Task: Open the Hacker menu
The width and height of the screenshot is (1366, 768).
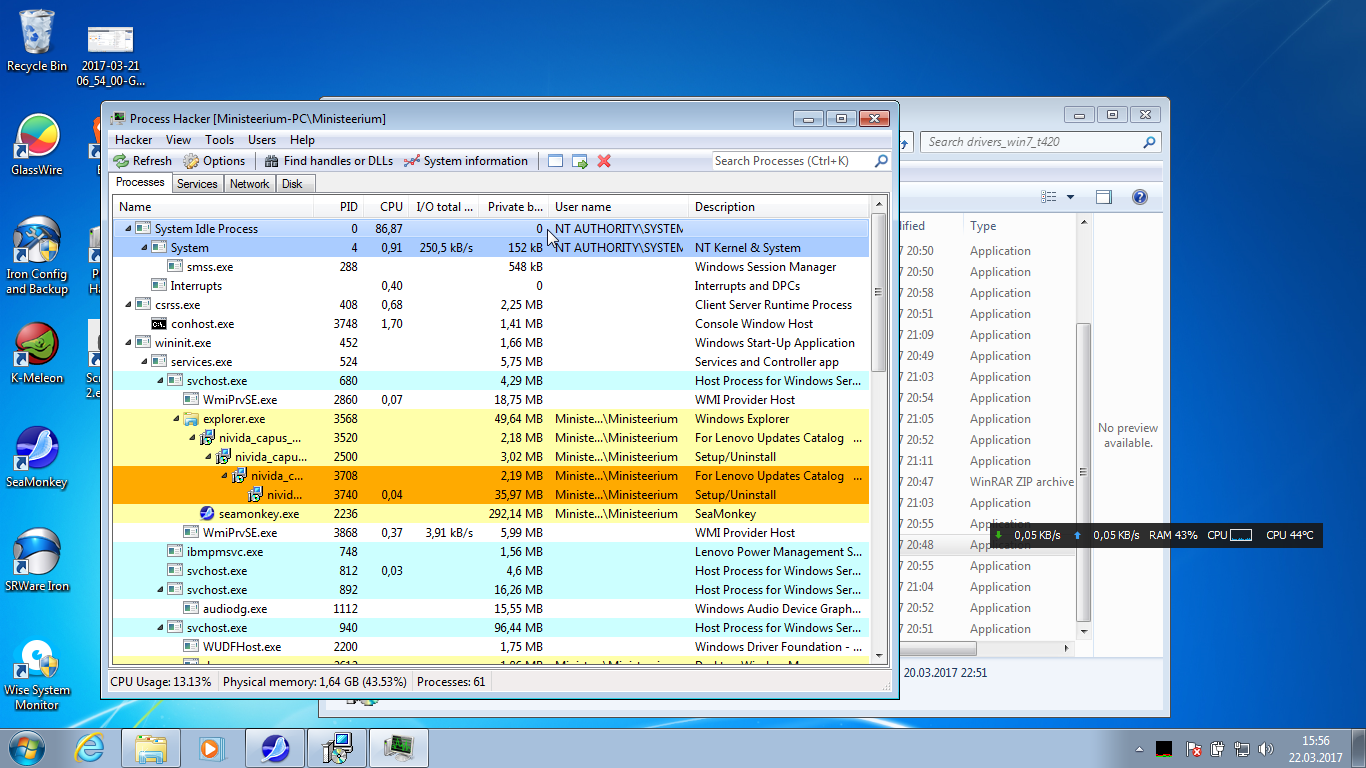Action: 133,140
